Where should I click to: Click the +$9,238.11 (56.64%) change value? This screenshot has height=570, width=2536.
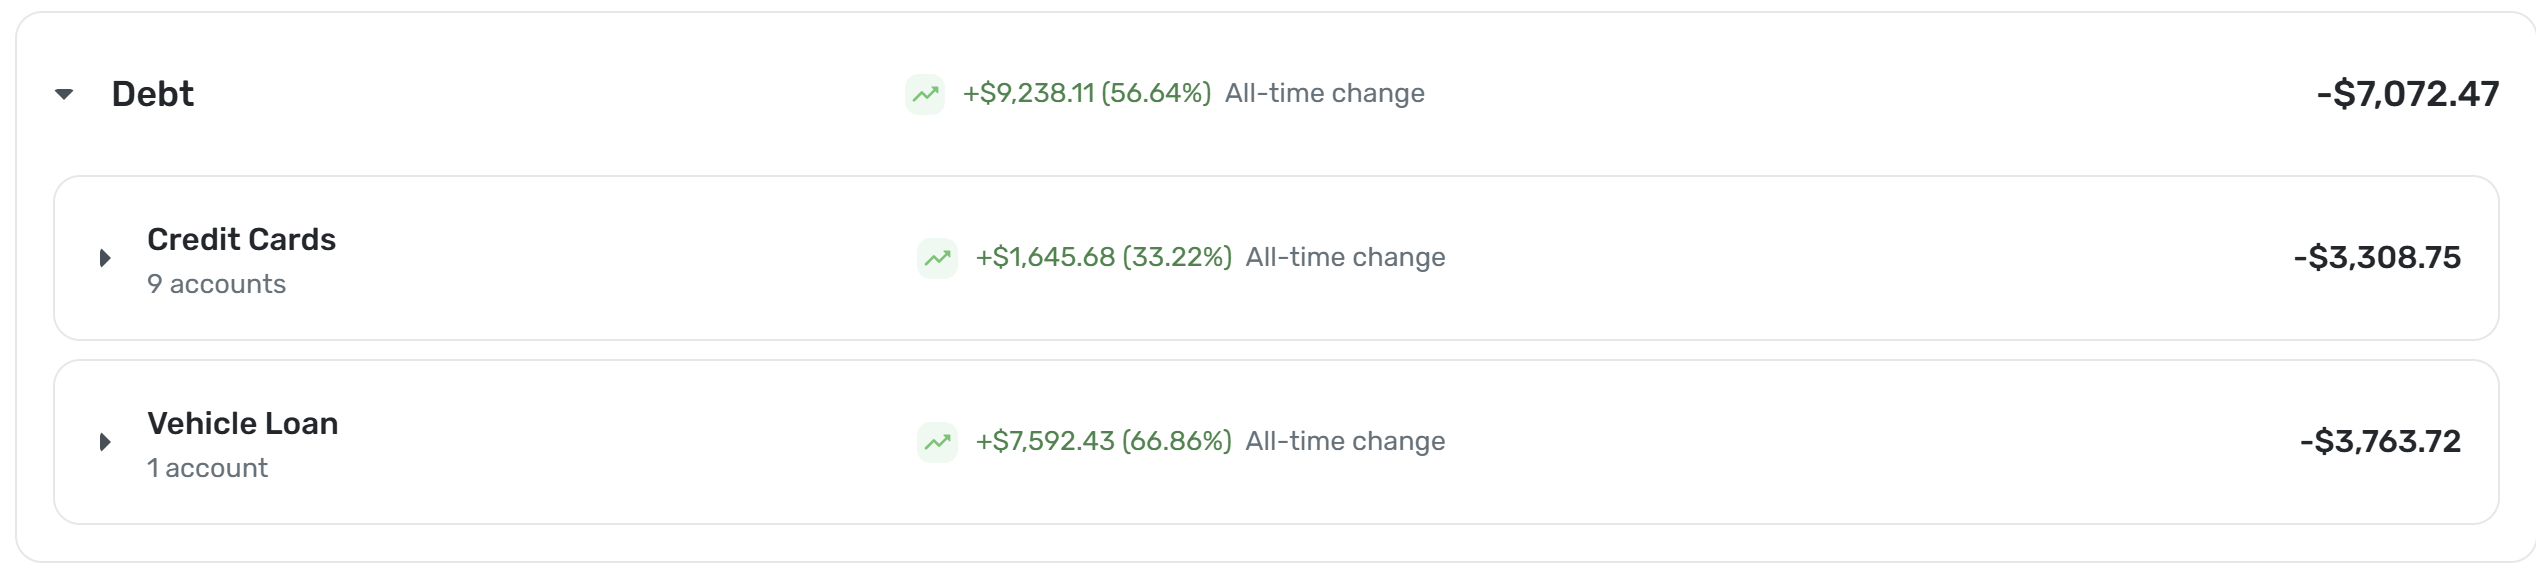[1086, 94]
